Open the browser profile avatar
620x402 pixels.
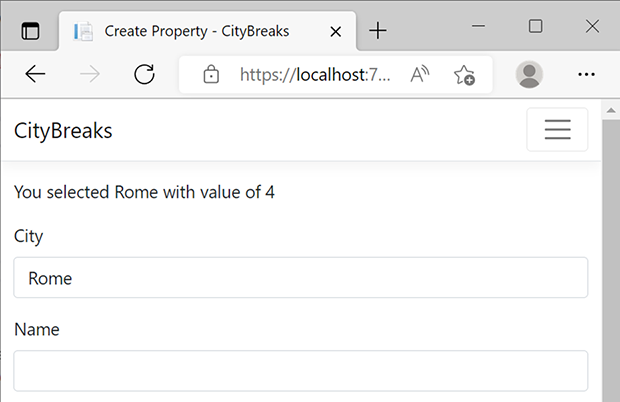click(x=529, y=74)
